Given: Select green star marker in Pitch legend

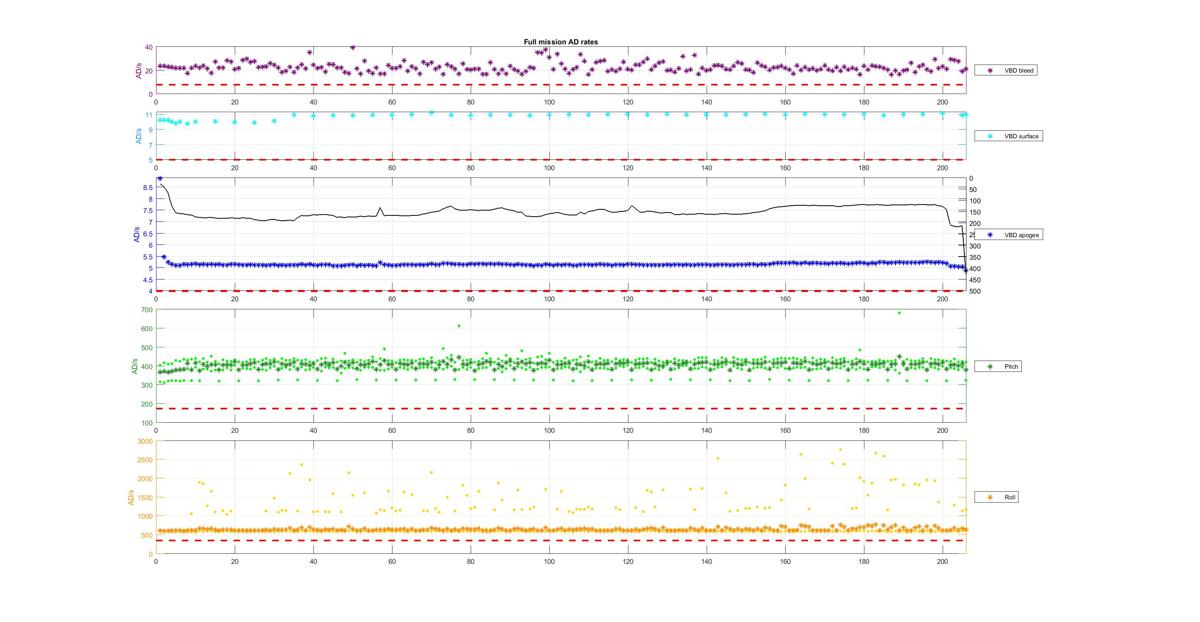Looking at the screenshot, I should 990,367.
